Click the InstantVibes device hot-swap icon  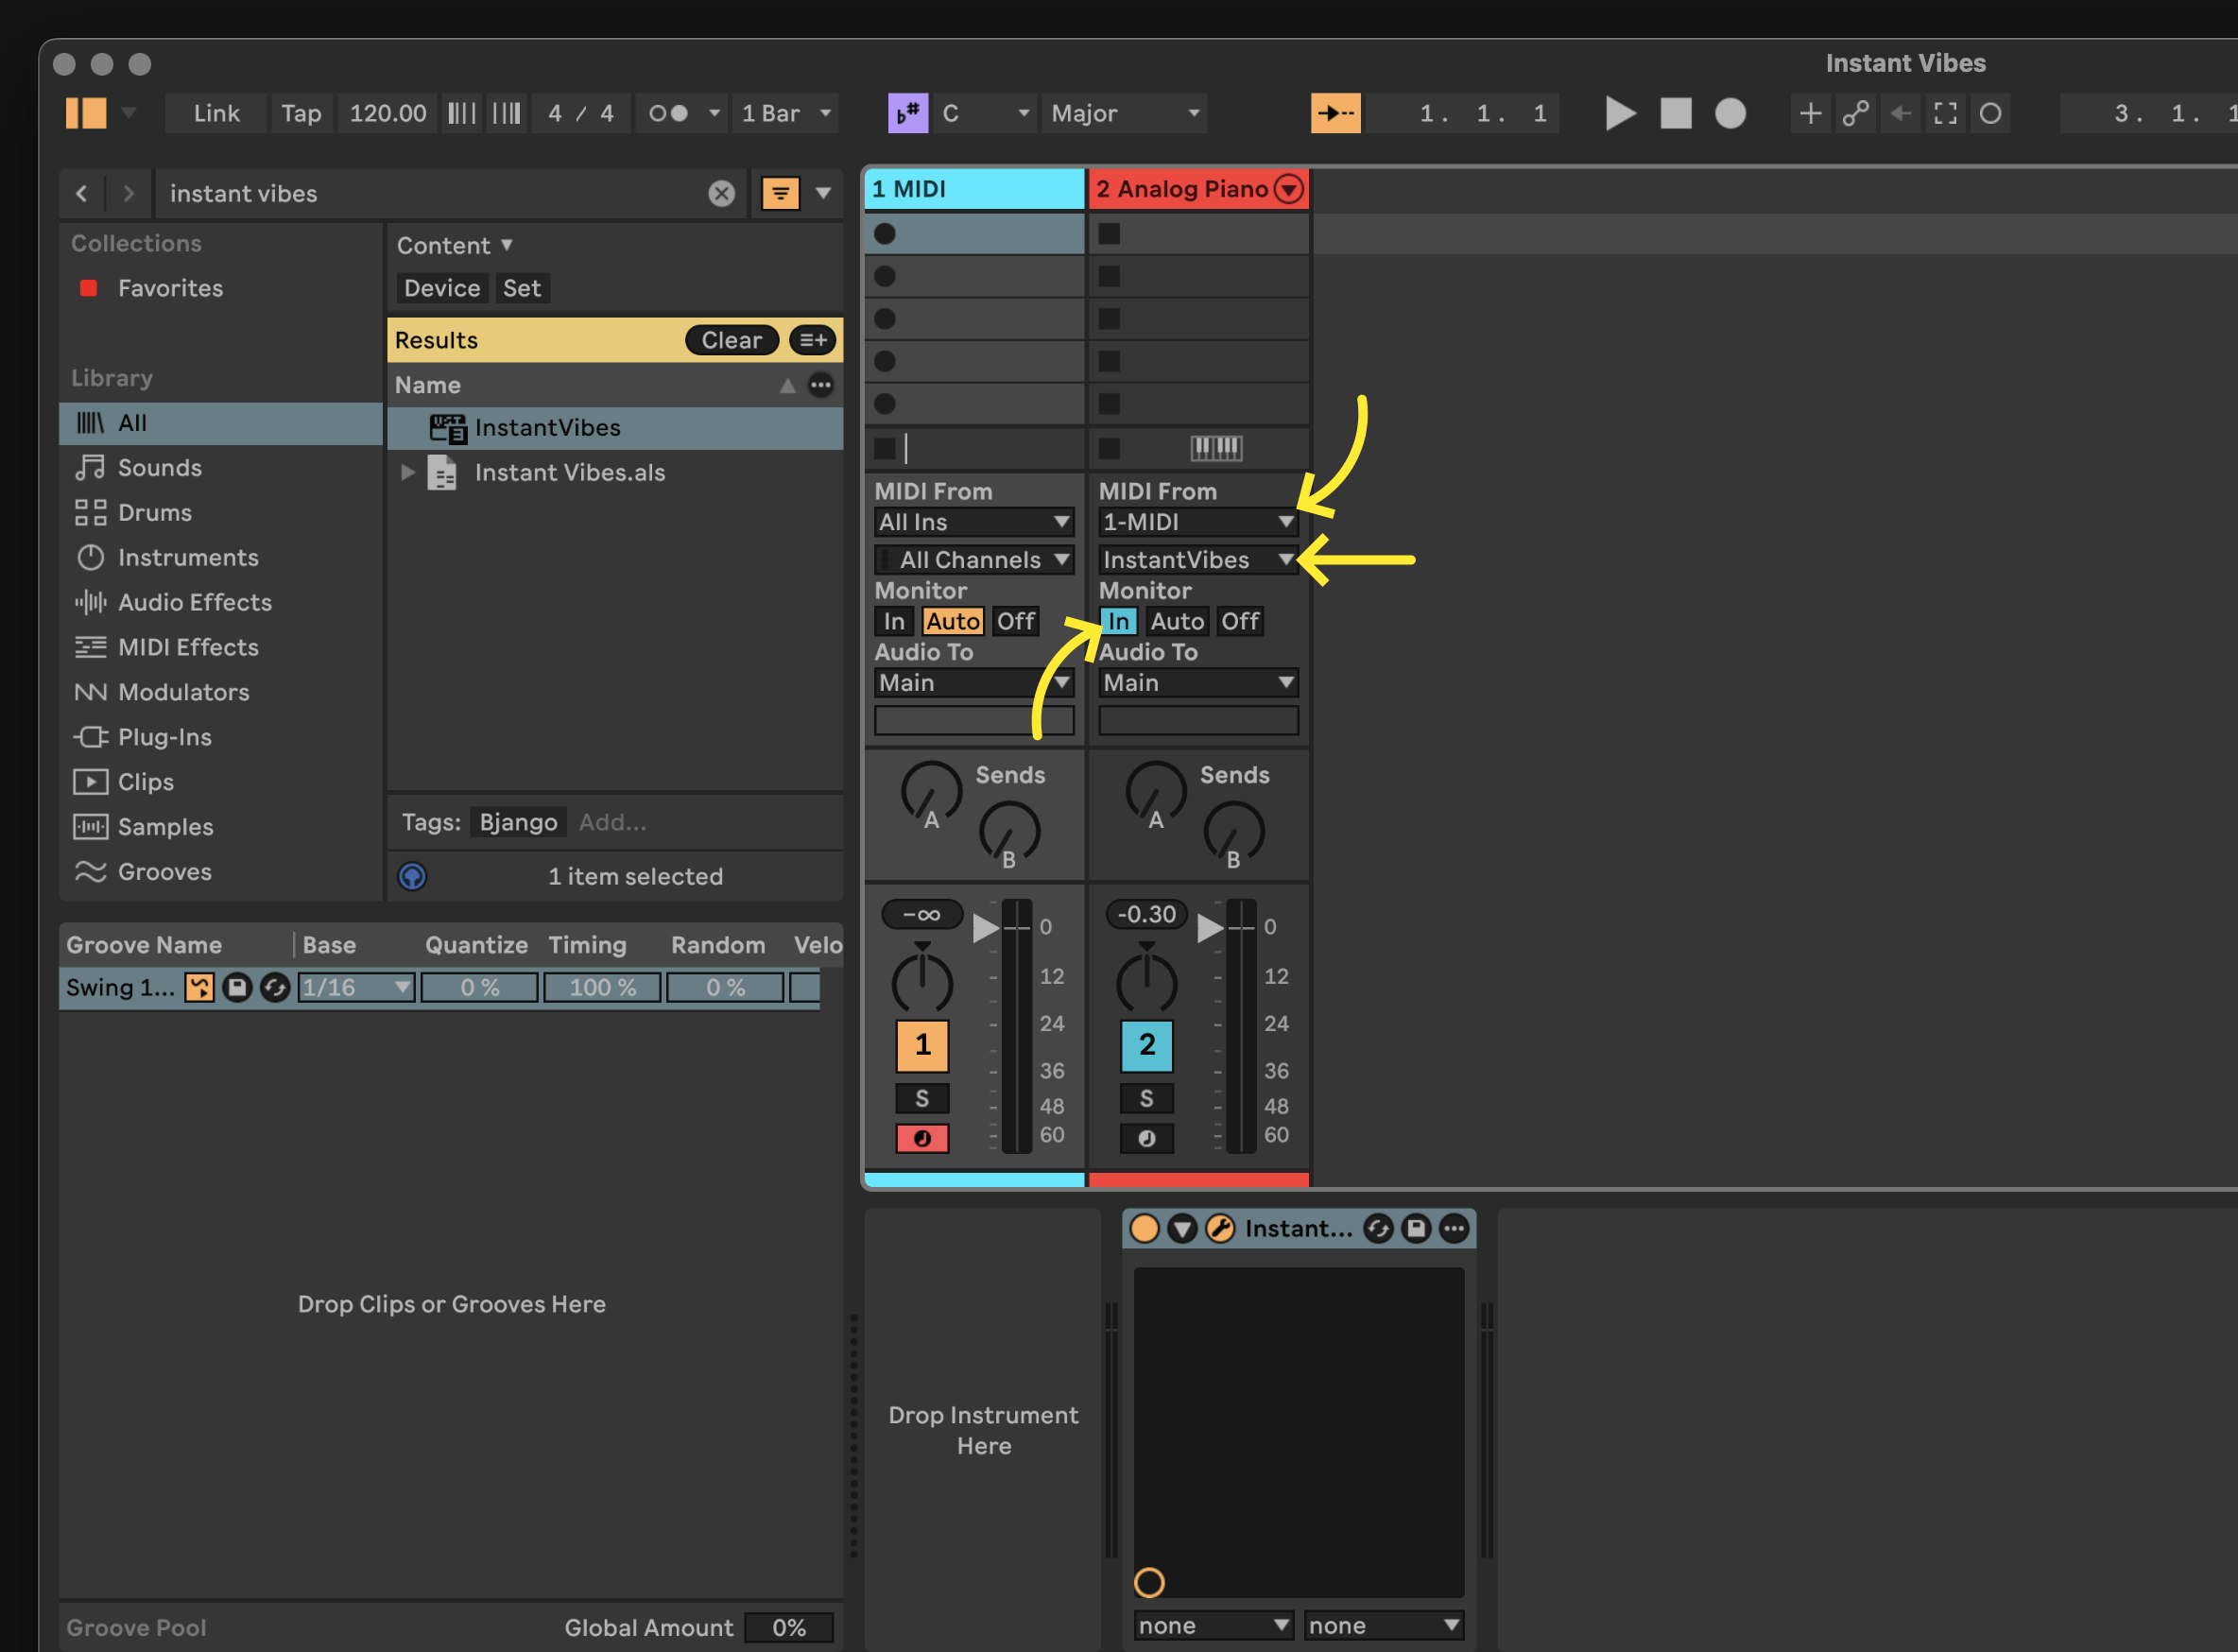point(1378,1228)
